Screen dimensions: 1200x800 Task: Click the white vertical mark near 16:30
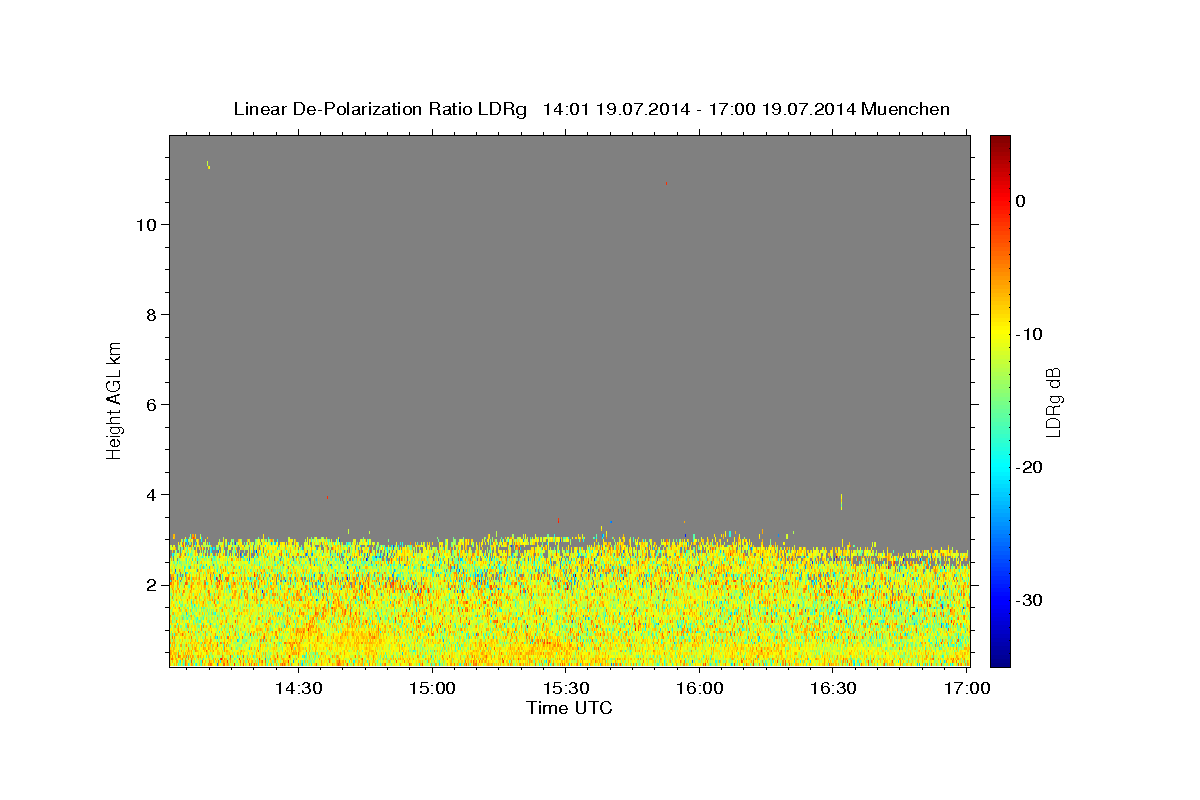pyautogui.click(x=841, y=501)
